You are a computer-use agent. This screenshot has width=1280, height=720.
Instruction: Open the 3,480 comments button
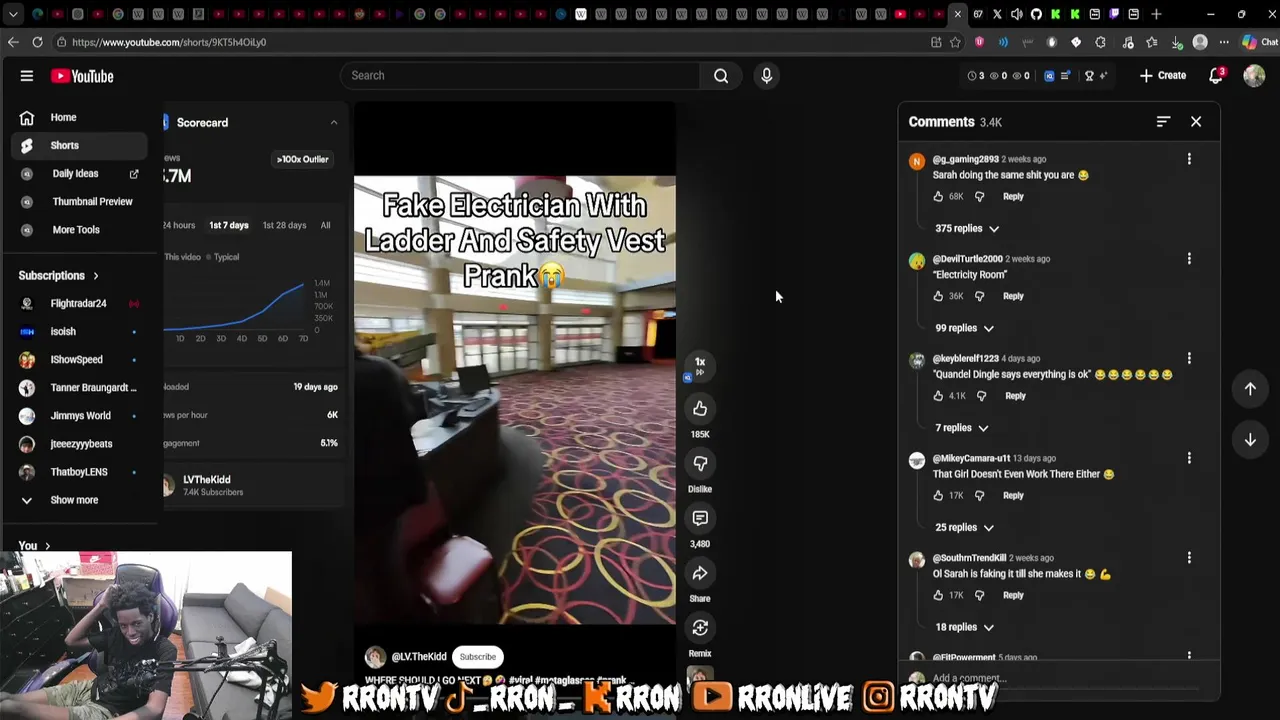point(700,518)
